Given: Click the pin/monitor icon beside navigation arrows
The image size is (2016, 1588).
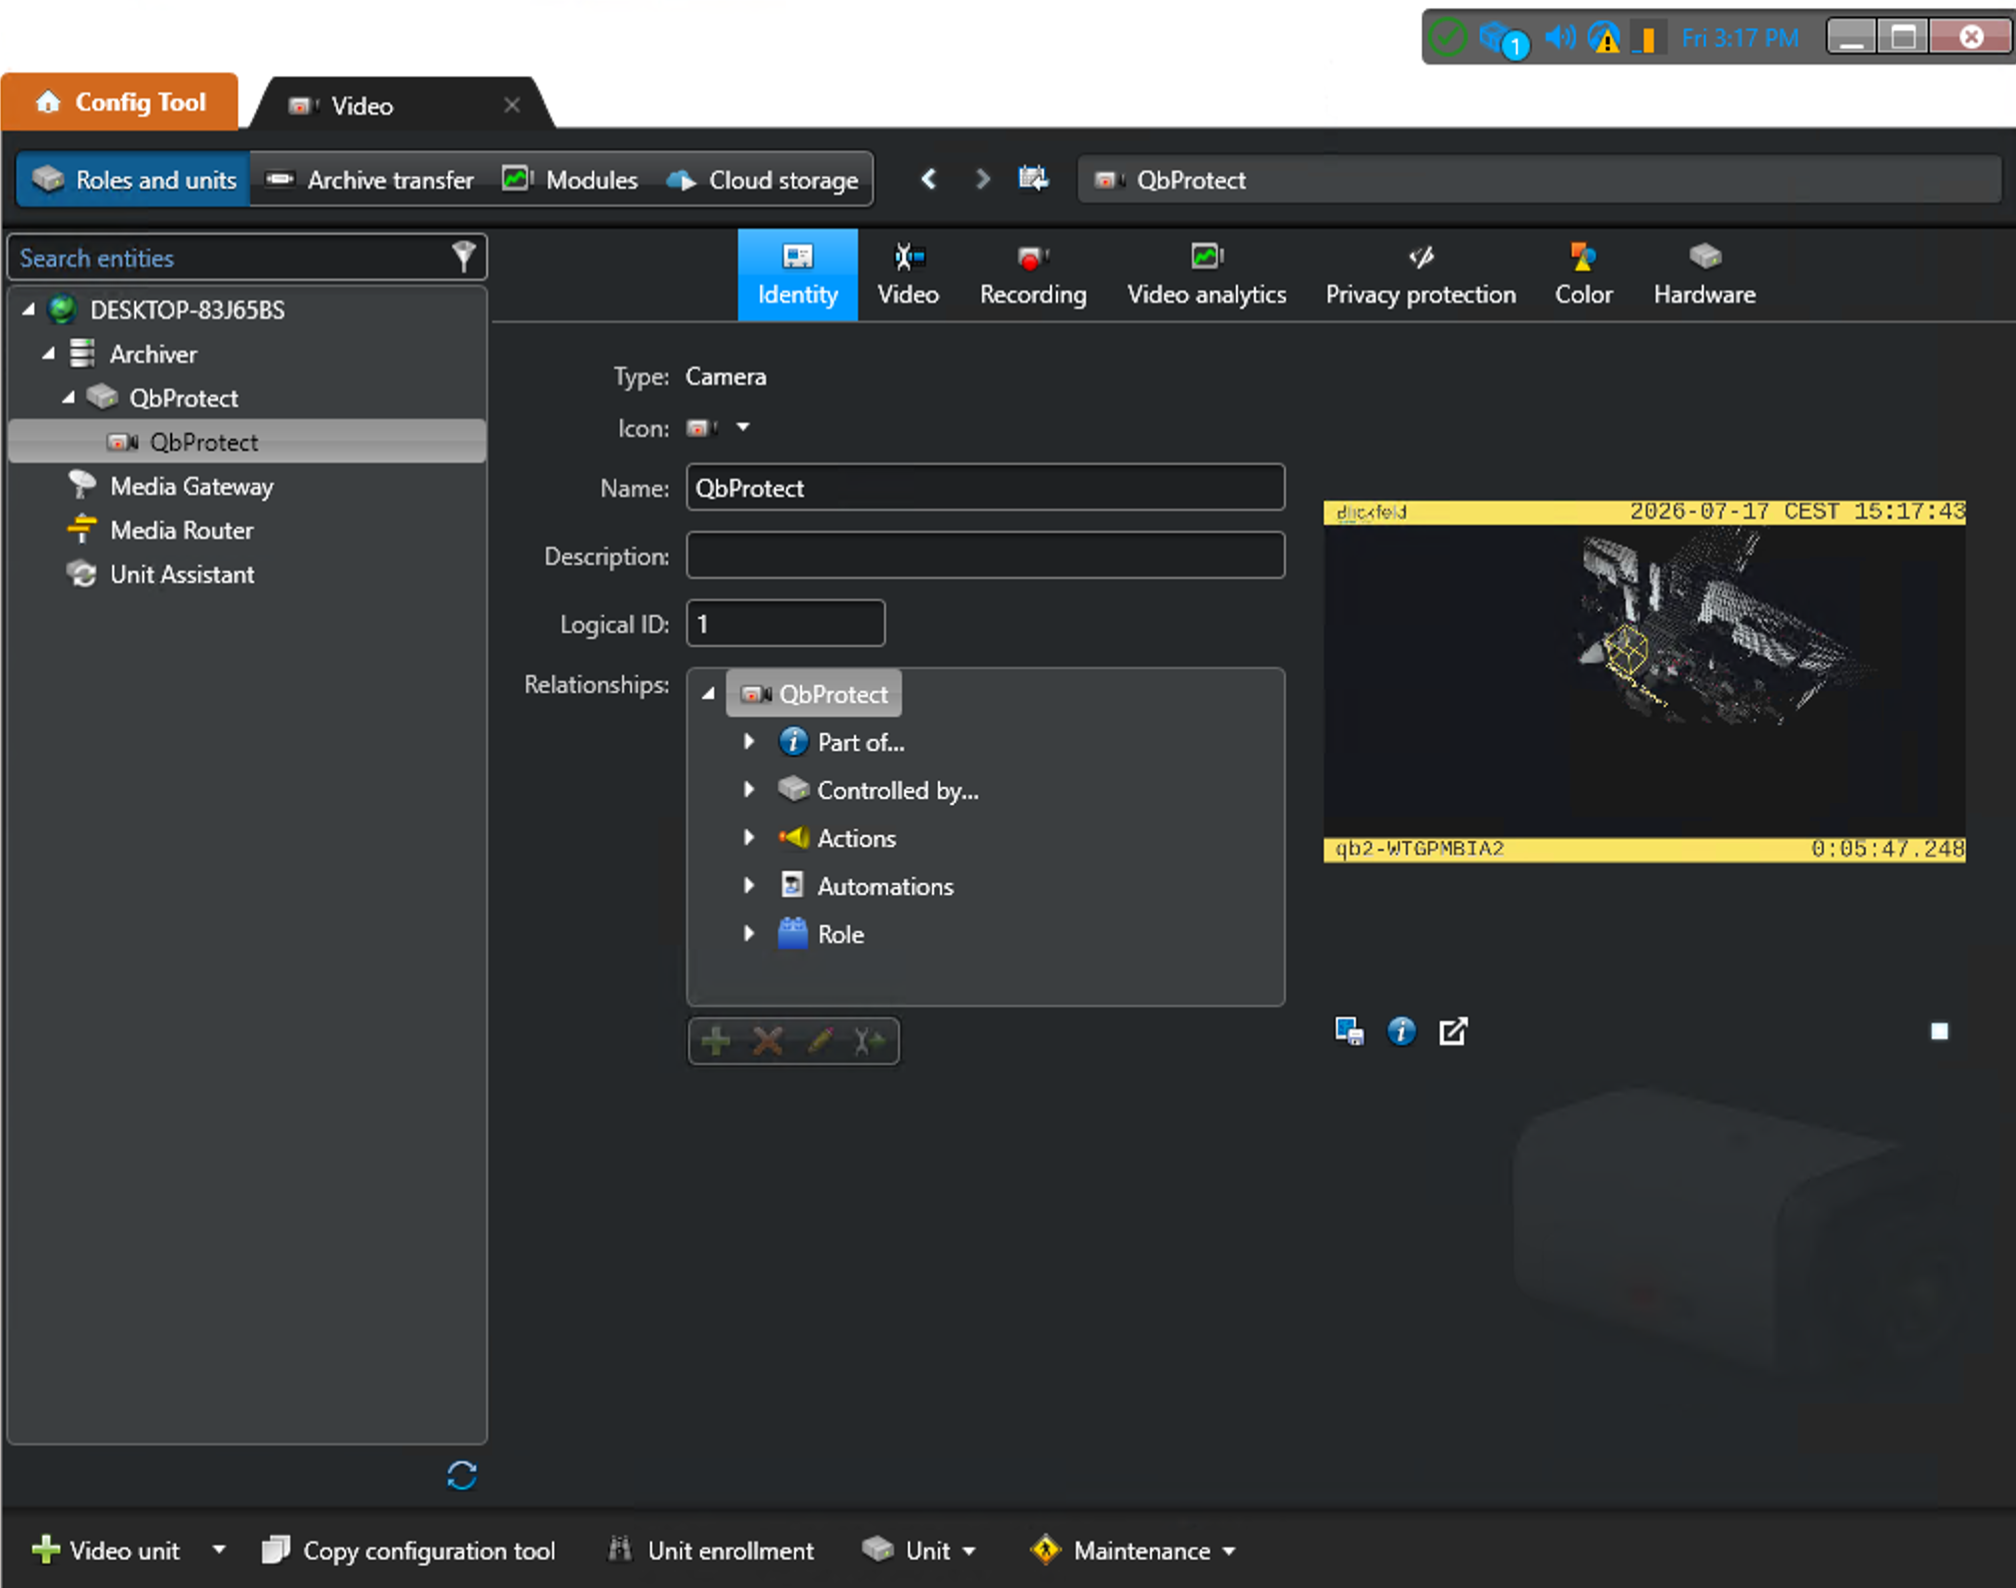Looking at the screenshot, I should click(1033, 179).
